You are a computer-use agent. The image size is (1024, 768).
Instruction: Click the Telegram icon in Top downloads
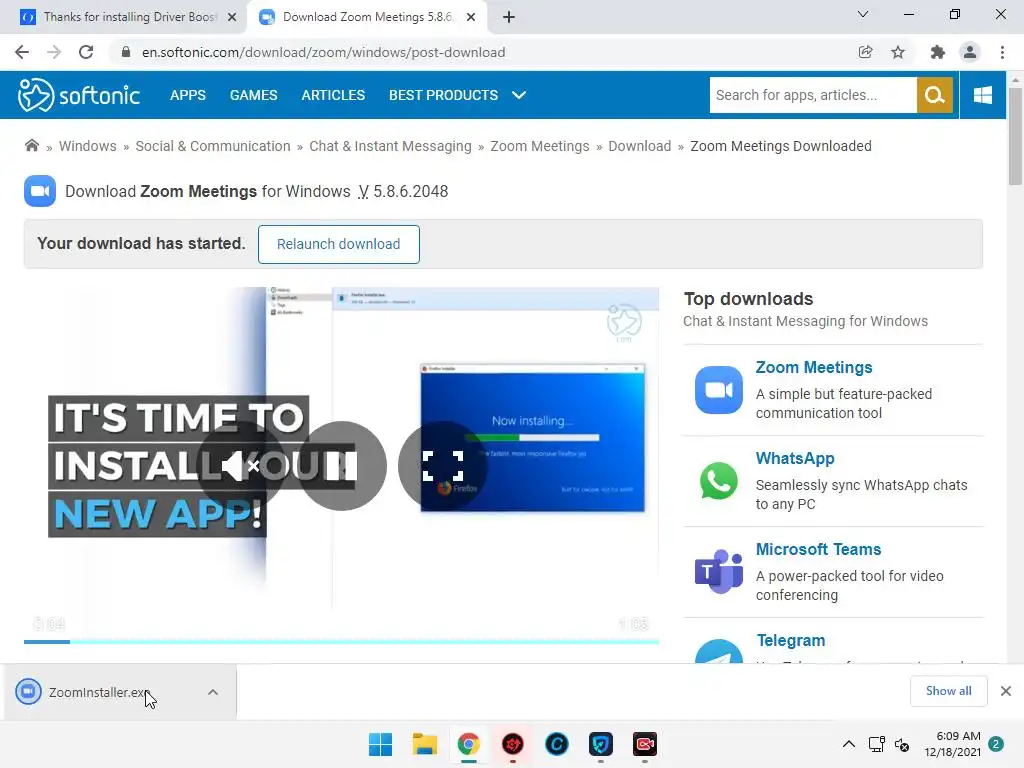(x=718, y=651)
